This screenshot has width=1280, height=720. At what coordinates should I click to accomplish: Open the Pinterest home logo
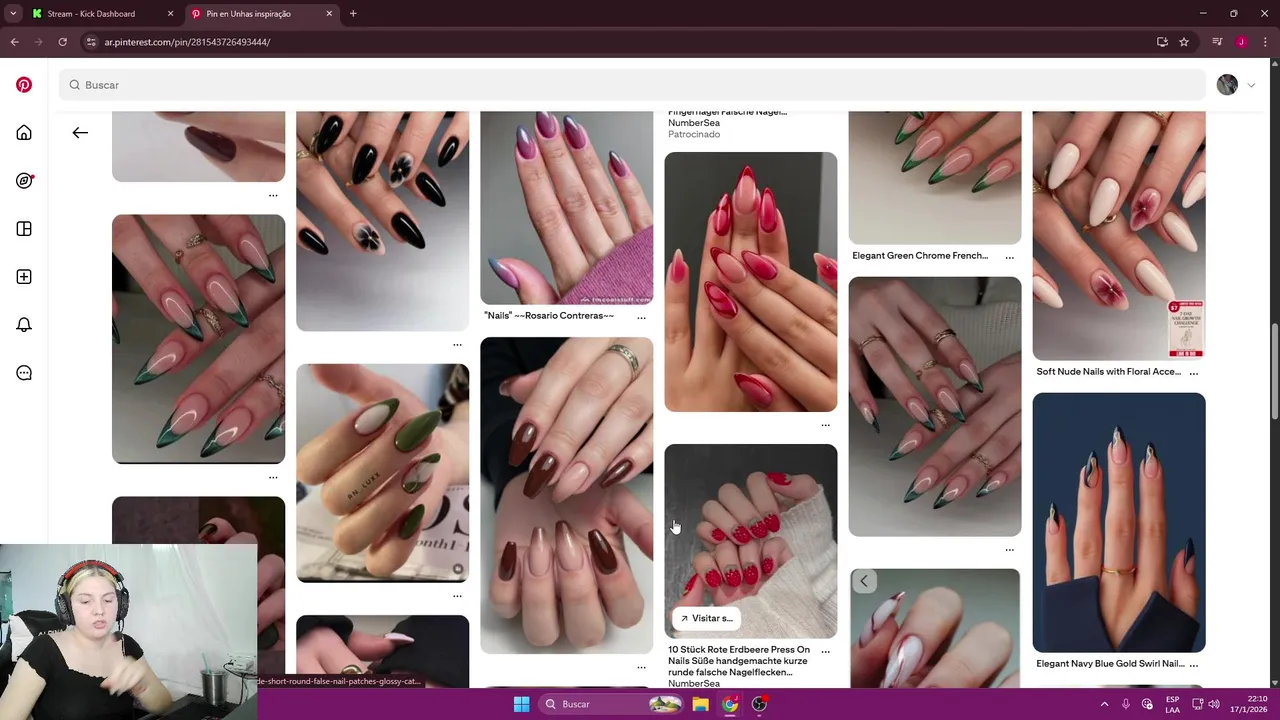(24, 85)
